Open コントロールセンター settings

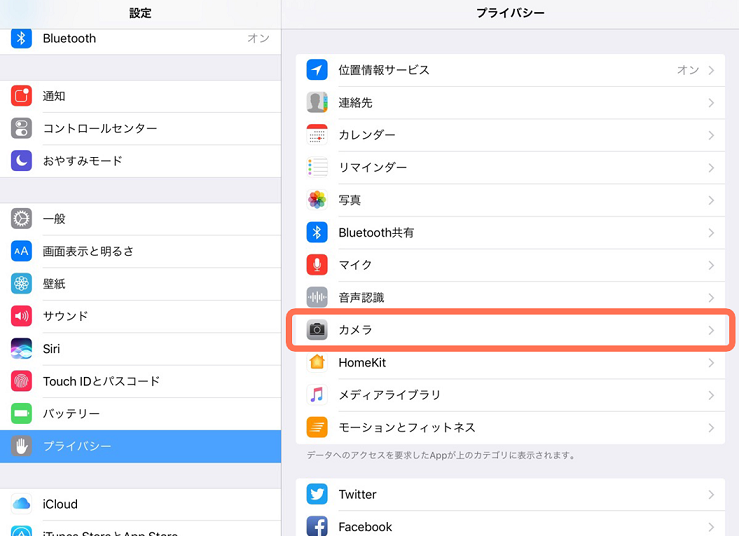click(x=140, y=129)
